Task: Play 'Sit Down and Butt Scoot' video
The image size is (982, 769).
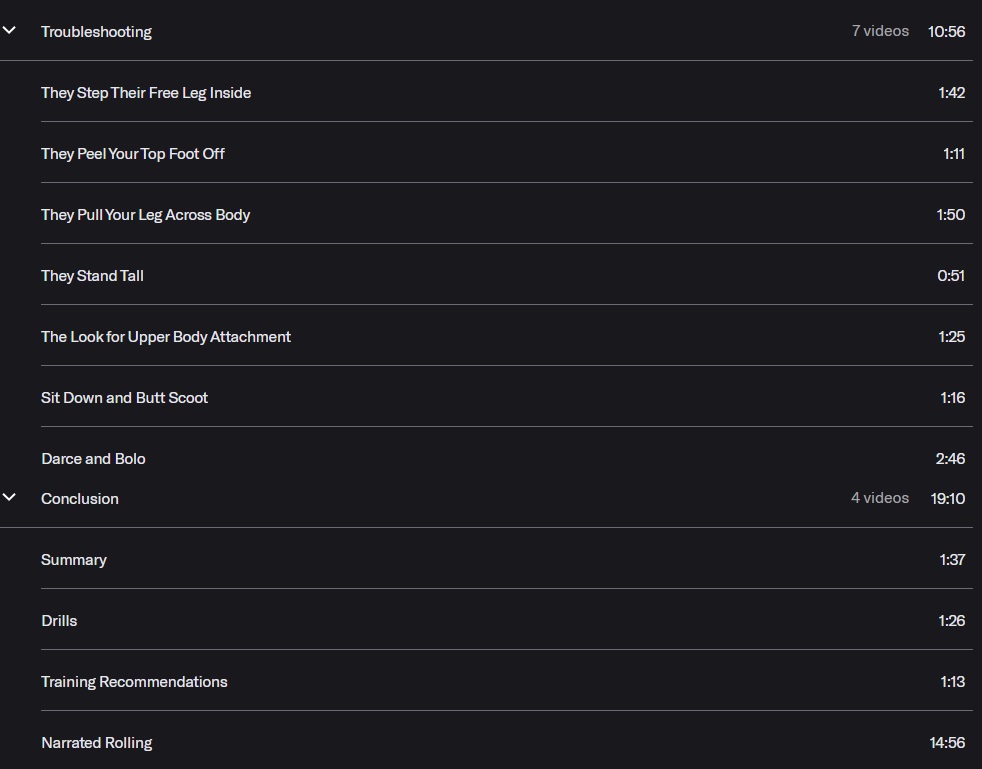Action: 125,398
